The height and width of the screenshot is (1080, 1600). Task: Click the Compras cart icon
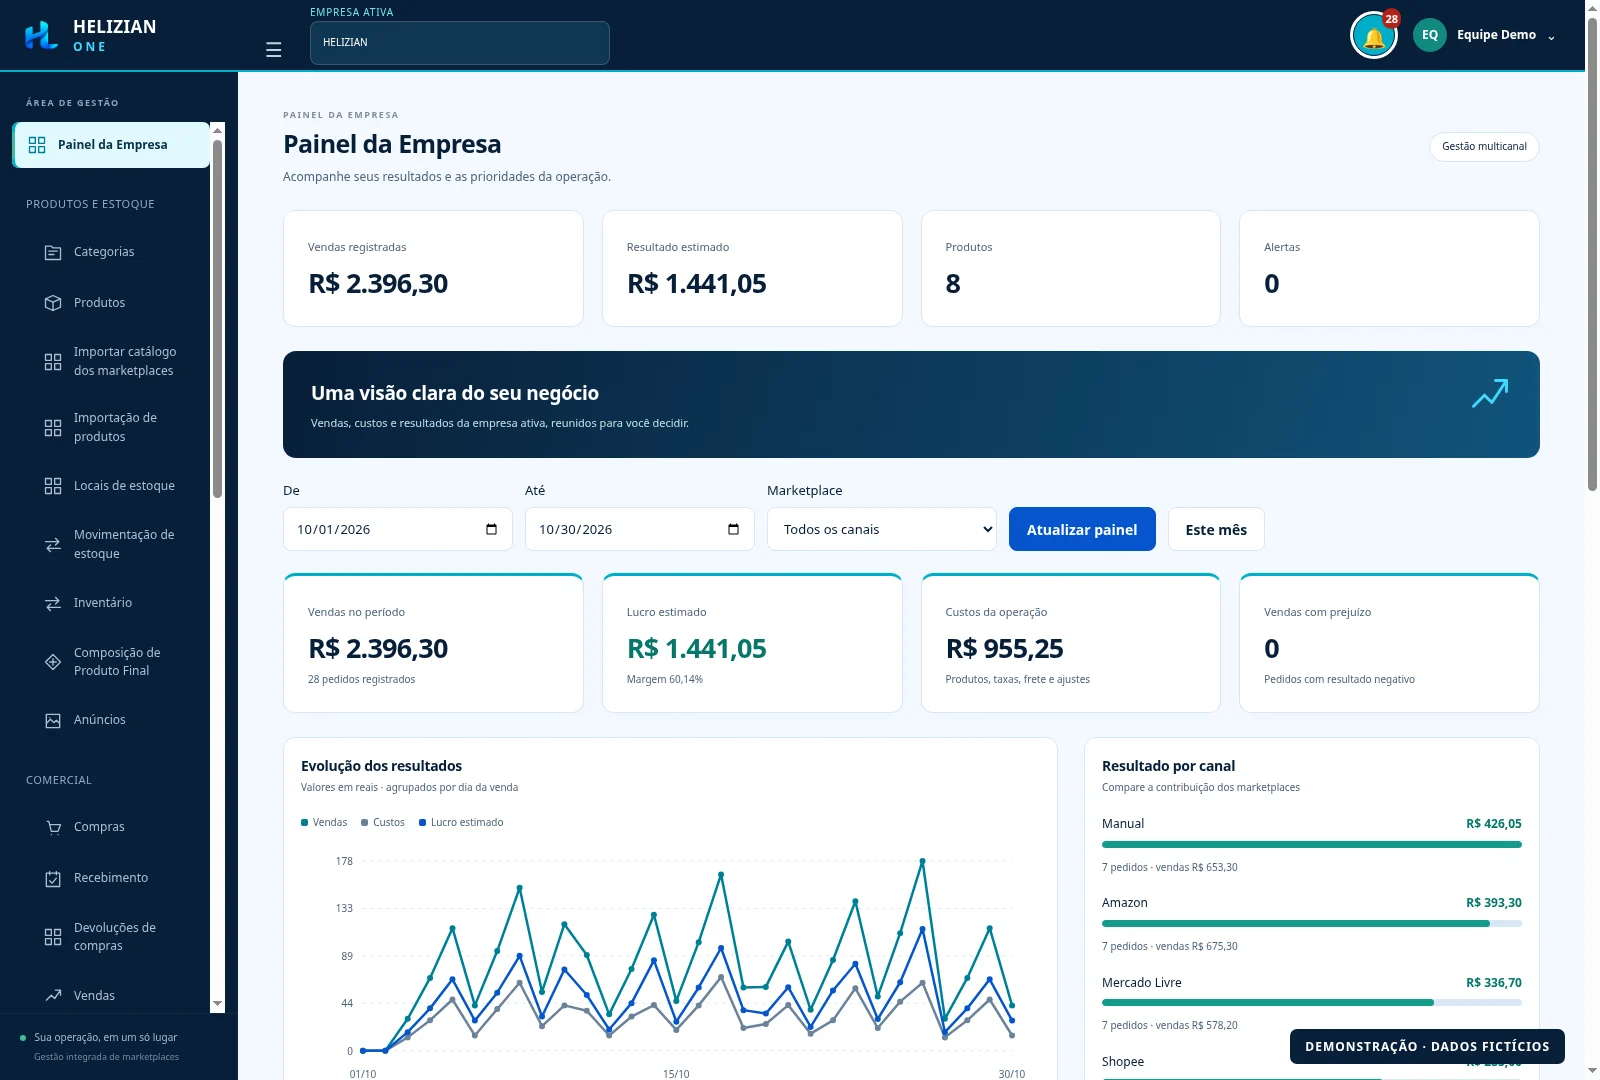tap(53, 827)
